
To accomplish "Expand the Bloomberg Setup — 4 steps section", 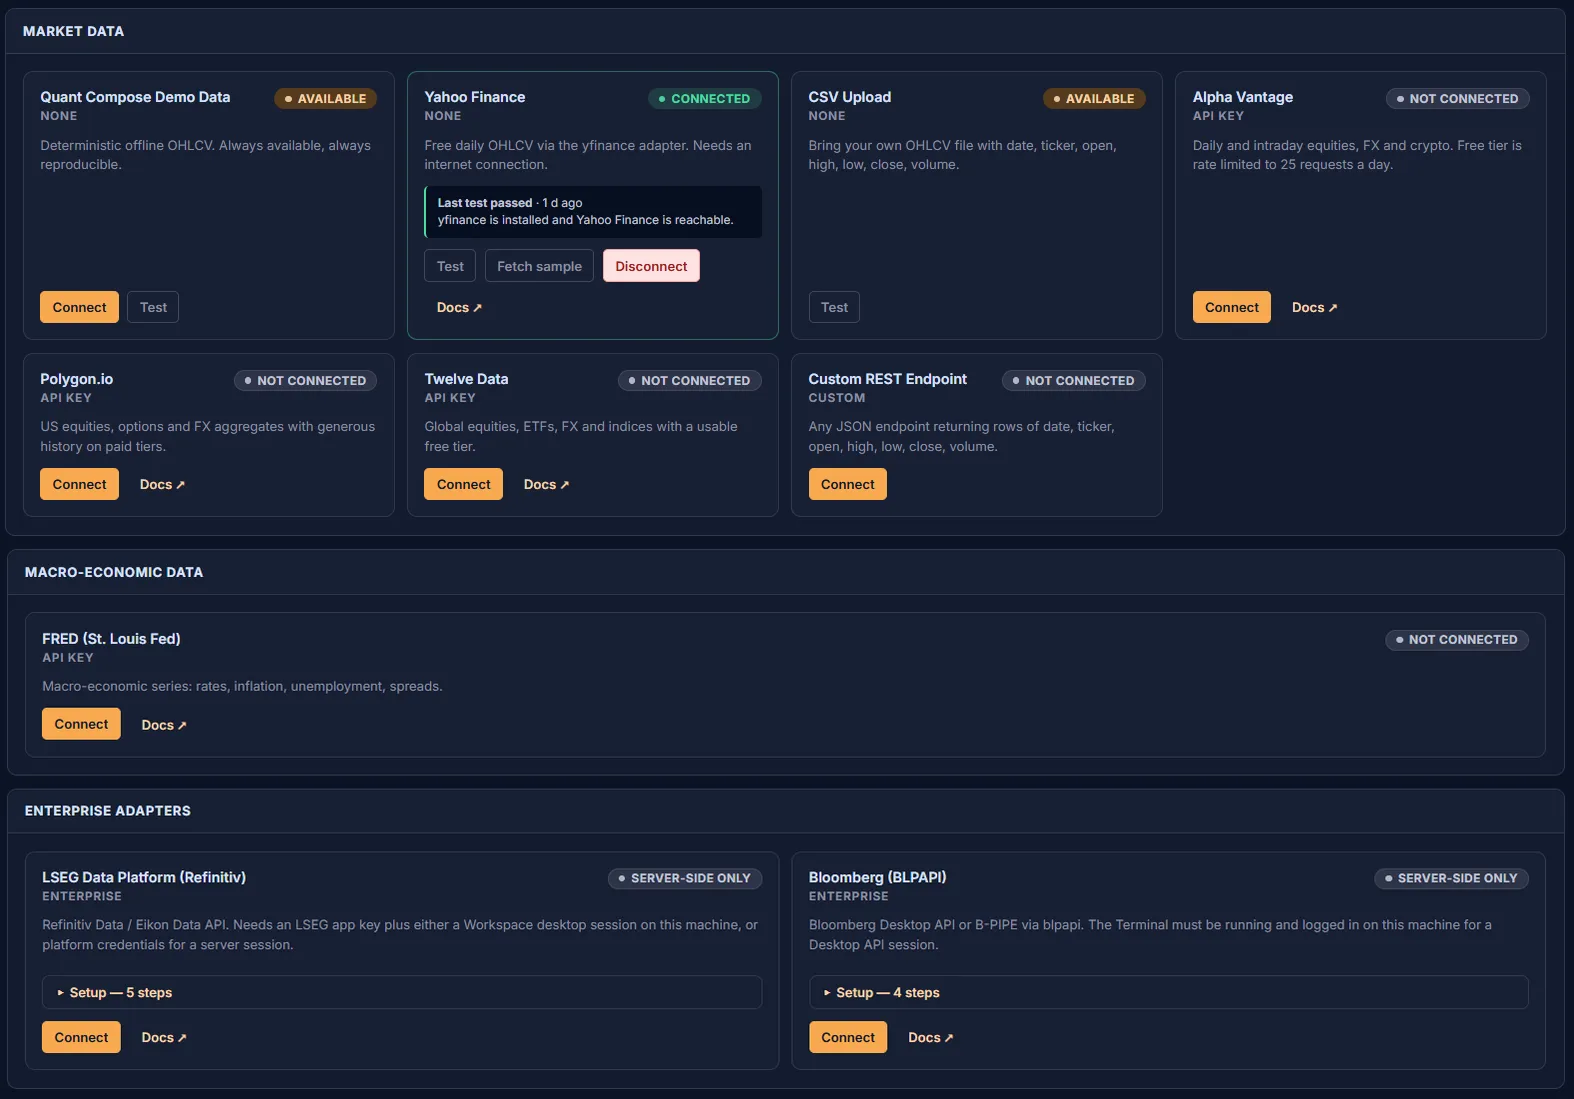I will 1169,992.
